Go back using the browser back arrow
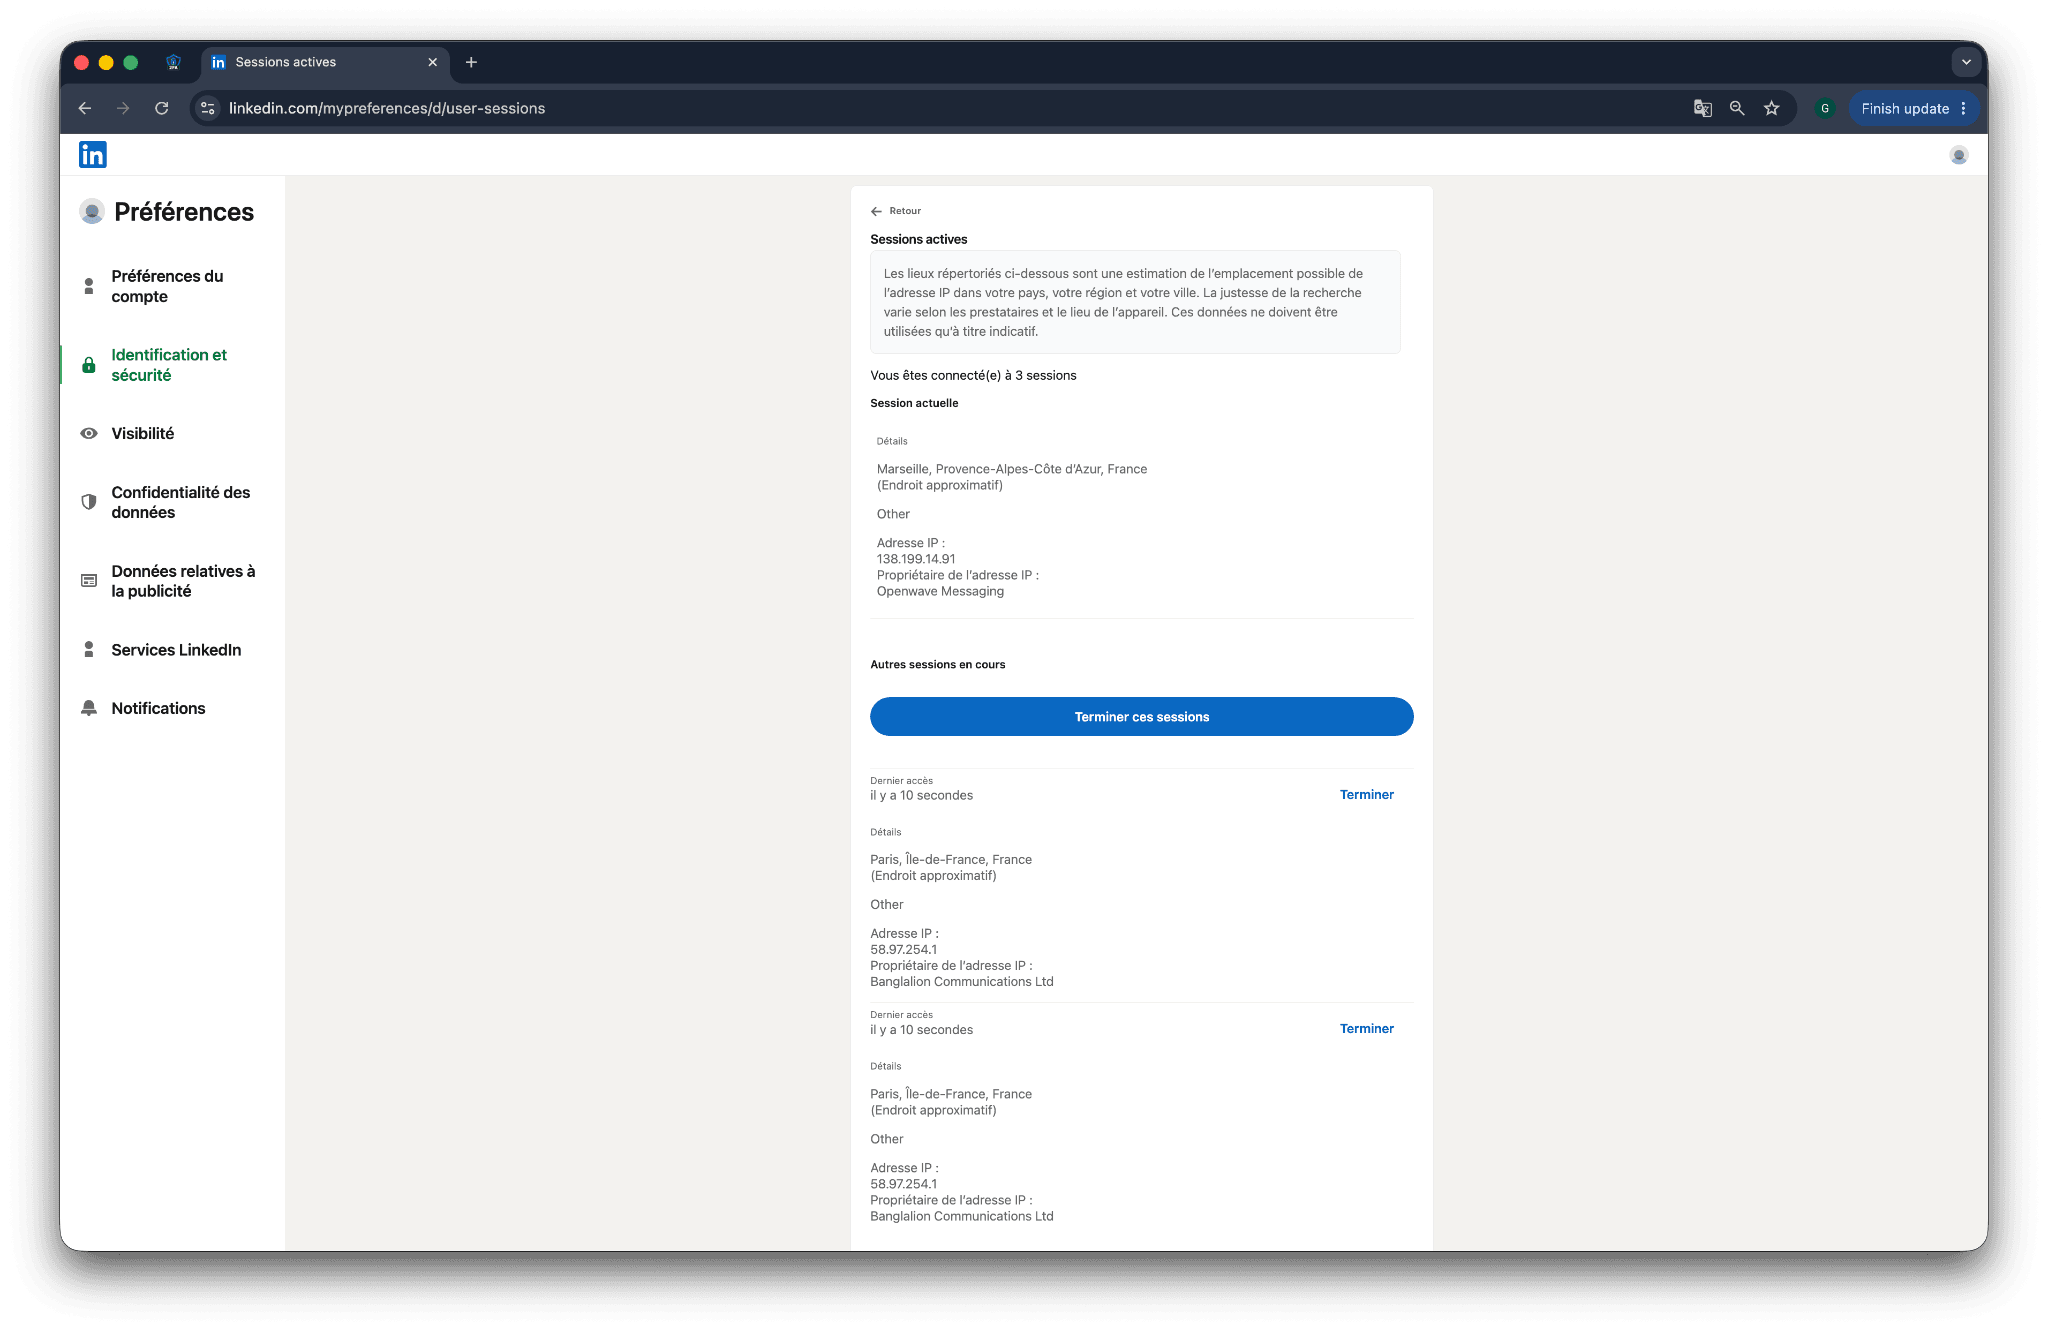Viewport: 2048px width, 1330px height. click(x=85, y=108)
